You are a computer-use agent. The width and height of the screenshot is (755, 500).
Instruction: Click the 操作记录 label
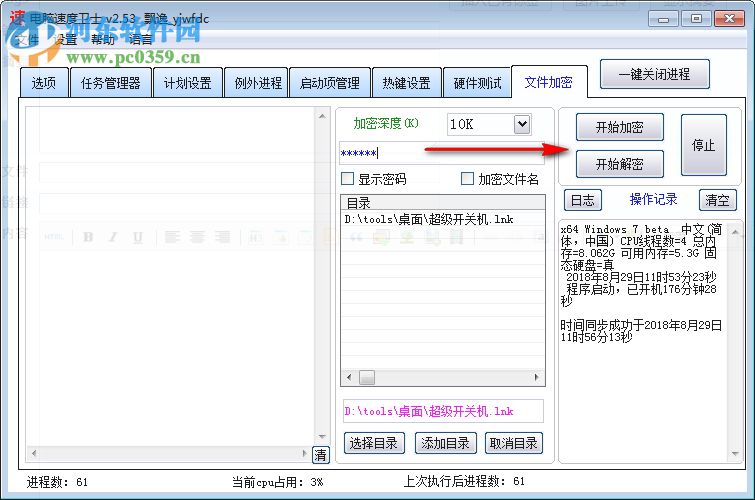pyautogui.click(x=653, y=199)
